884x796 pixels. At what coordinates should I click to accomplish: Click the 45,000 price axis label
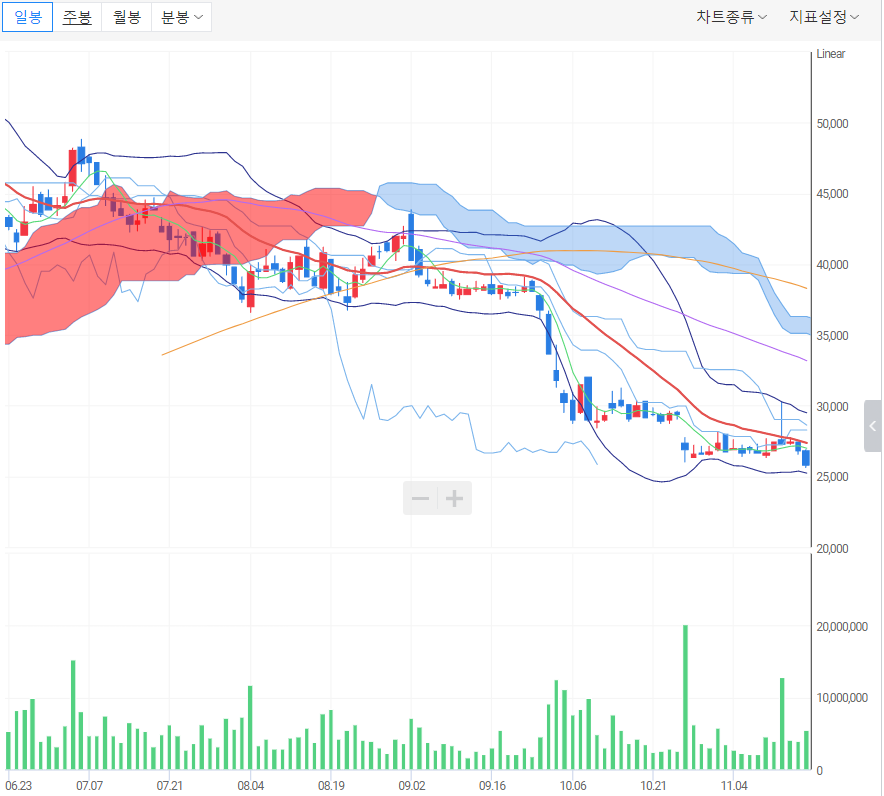click(832, 194)
